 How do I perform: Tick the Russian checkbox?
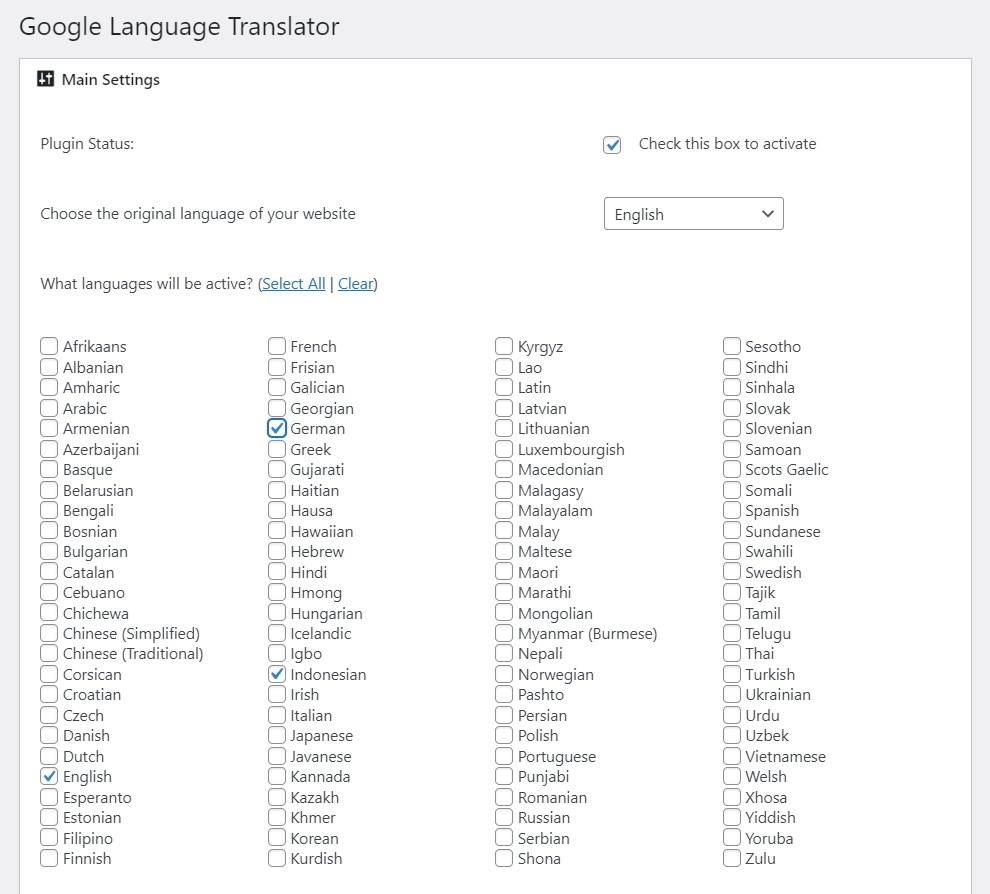coord(504,818)
